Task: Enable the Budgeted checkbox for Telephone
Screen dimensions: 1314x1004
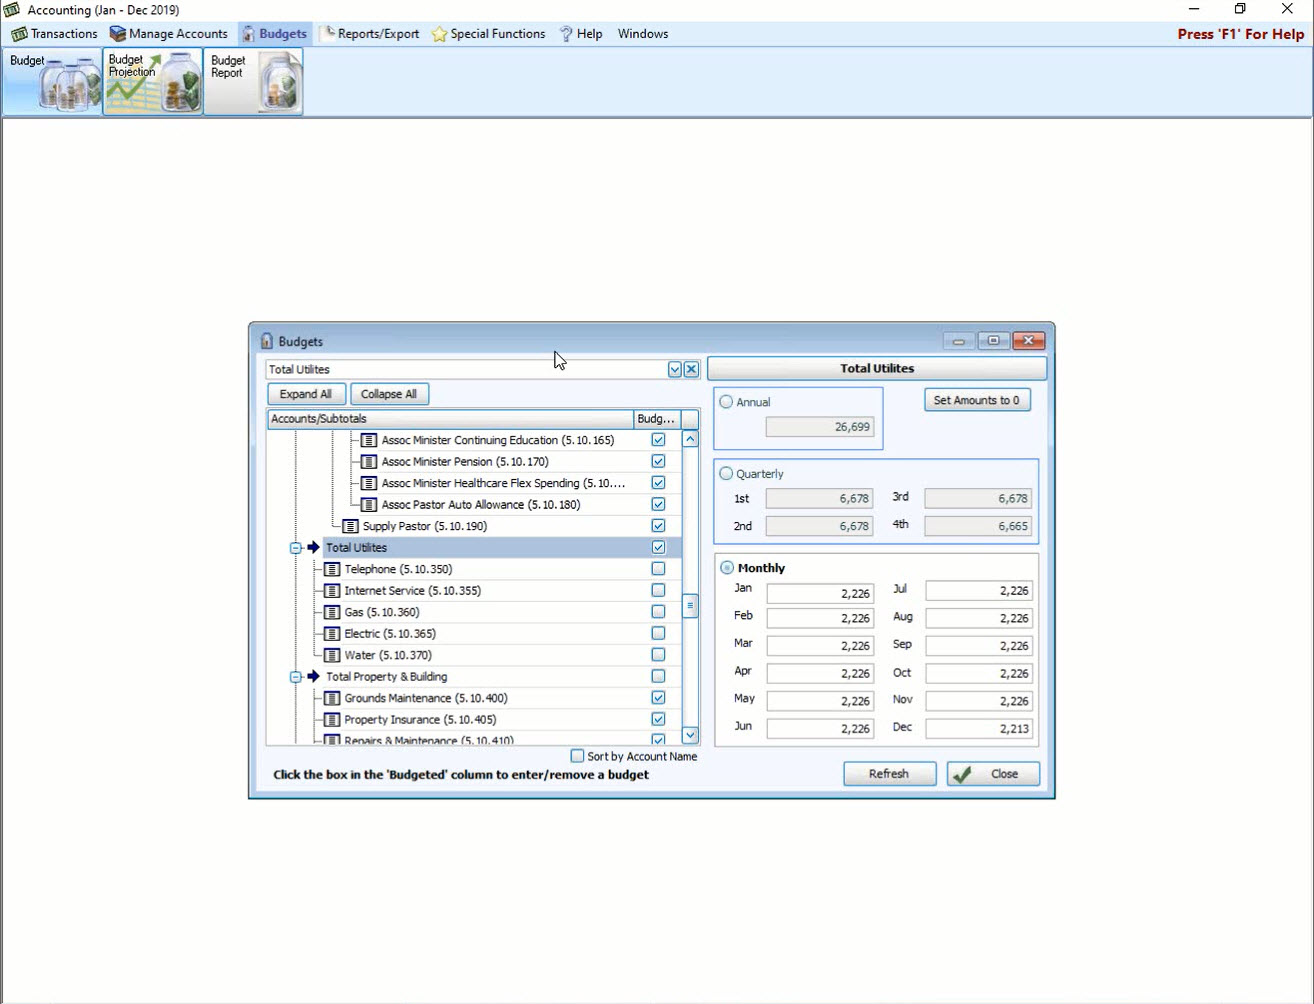Action: 658,568
